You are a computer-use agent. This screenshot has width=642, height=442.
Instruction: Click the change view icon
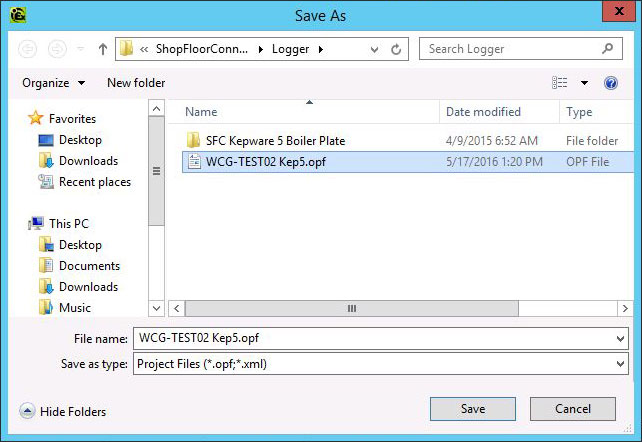point(560,83)
